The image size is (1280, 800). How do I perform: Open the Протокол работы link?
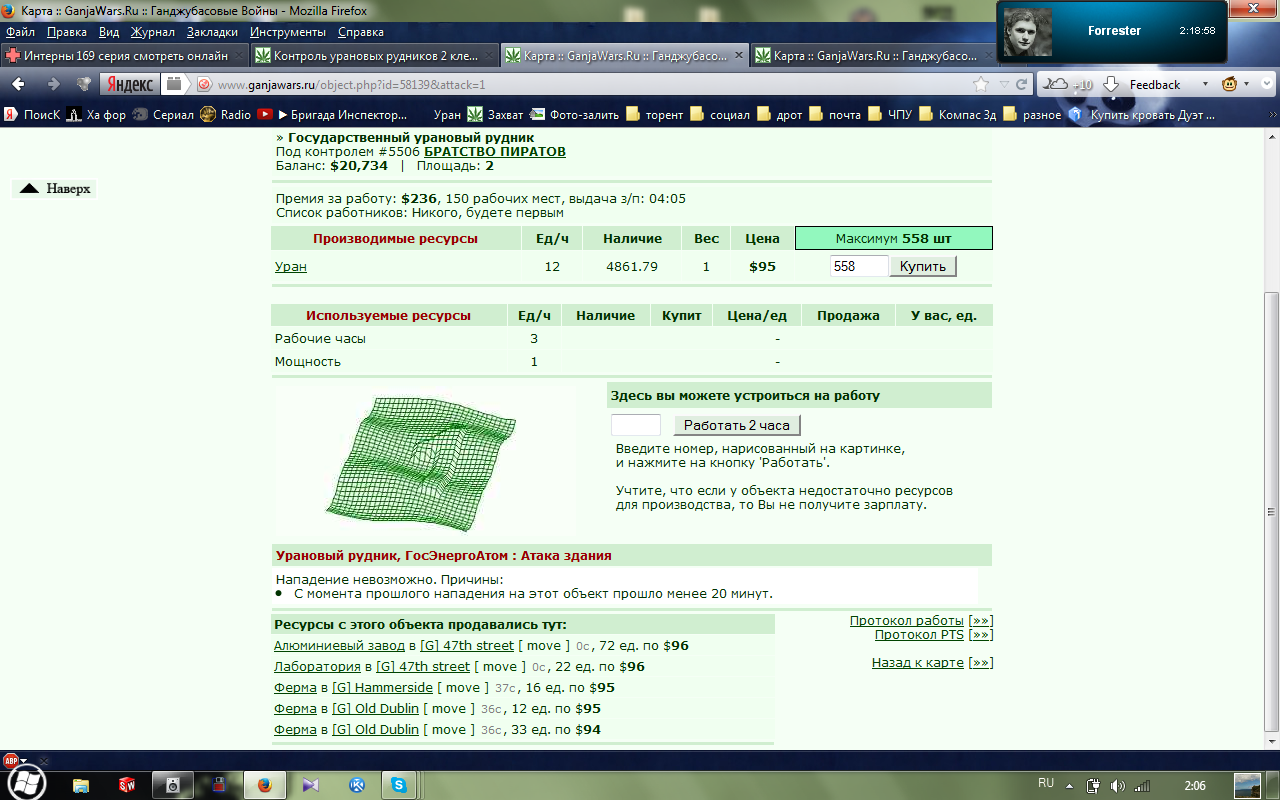(907, 621)
